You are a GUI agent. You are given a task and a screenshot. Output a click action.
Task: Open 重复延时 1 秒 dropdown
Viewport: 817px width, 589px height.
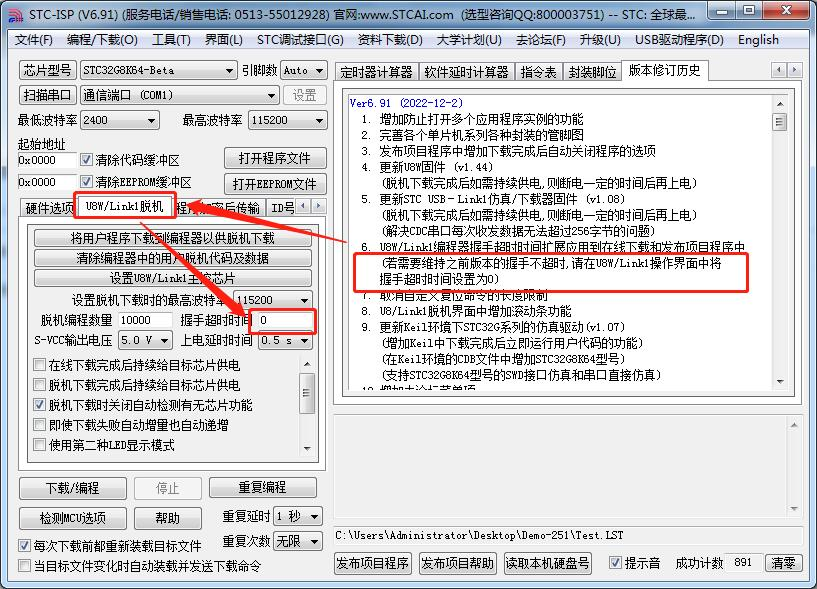click(298, 517)
